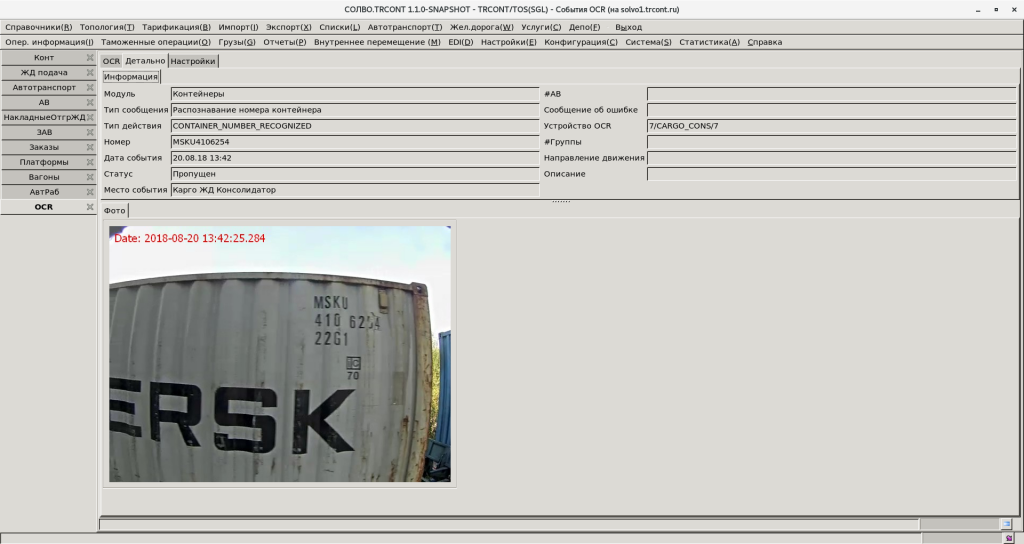The width and height of the screenshot is (1024, 544).
Task: Click the container photo thumbnail
Action: (x=280, y=354)
